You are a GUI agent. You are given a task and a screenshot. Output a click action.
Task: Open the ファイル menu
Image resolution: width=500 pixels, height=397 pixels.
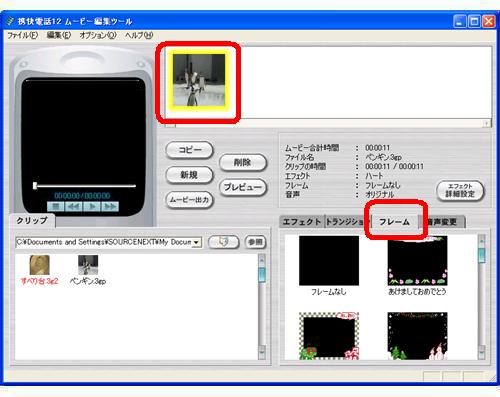tap(23, 35)
